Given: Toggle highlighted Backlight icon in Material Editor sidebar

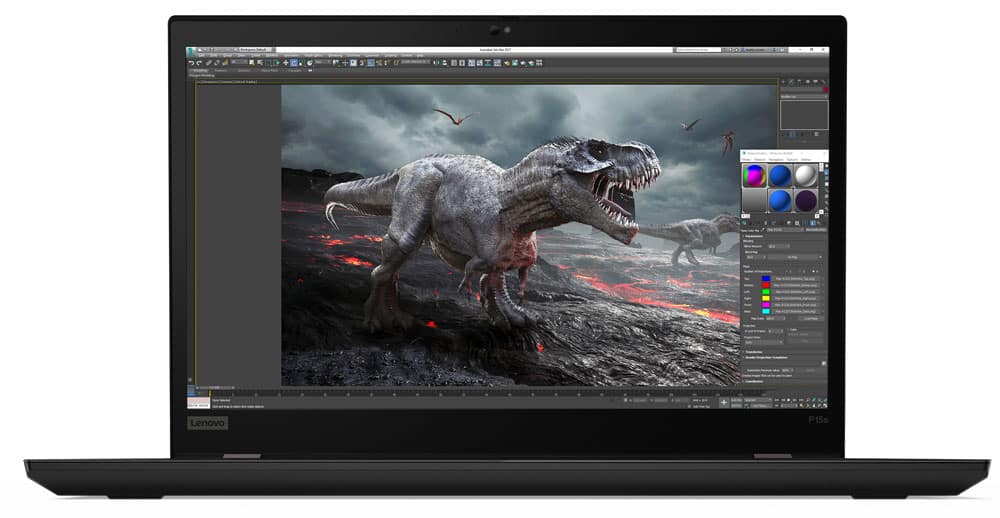Looking at the screenshot, I should coord(826,172).
